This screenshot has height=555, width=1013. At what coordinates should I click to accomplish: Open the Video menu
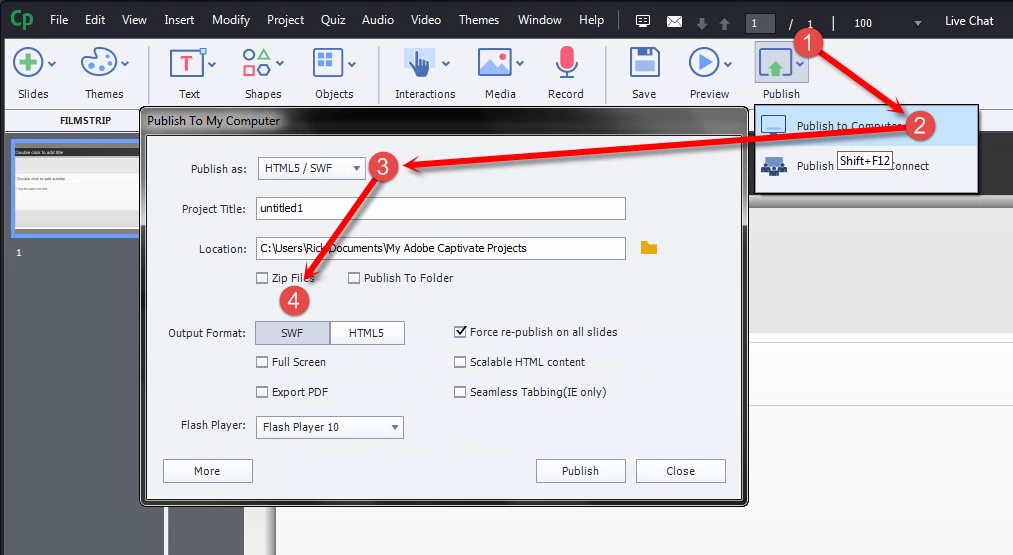click(426, 20)
